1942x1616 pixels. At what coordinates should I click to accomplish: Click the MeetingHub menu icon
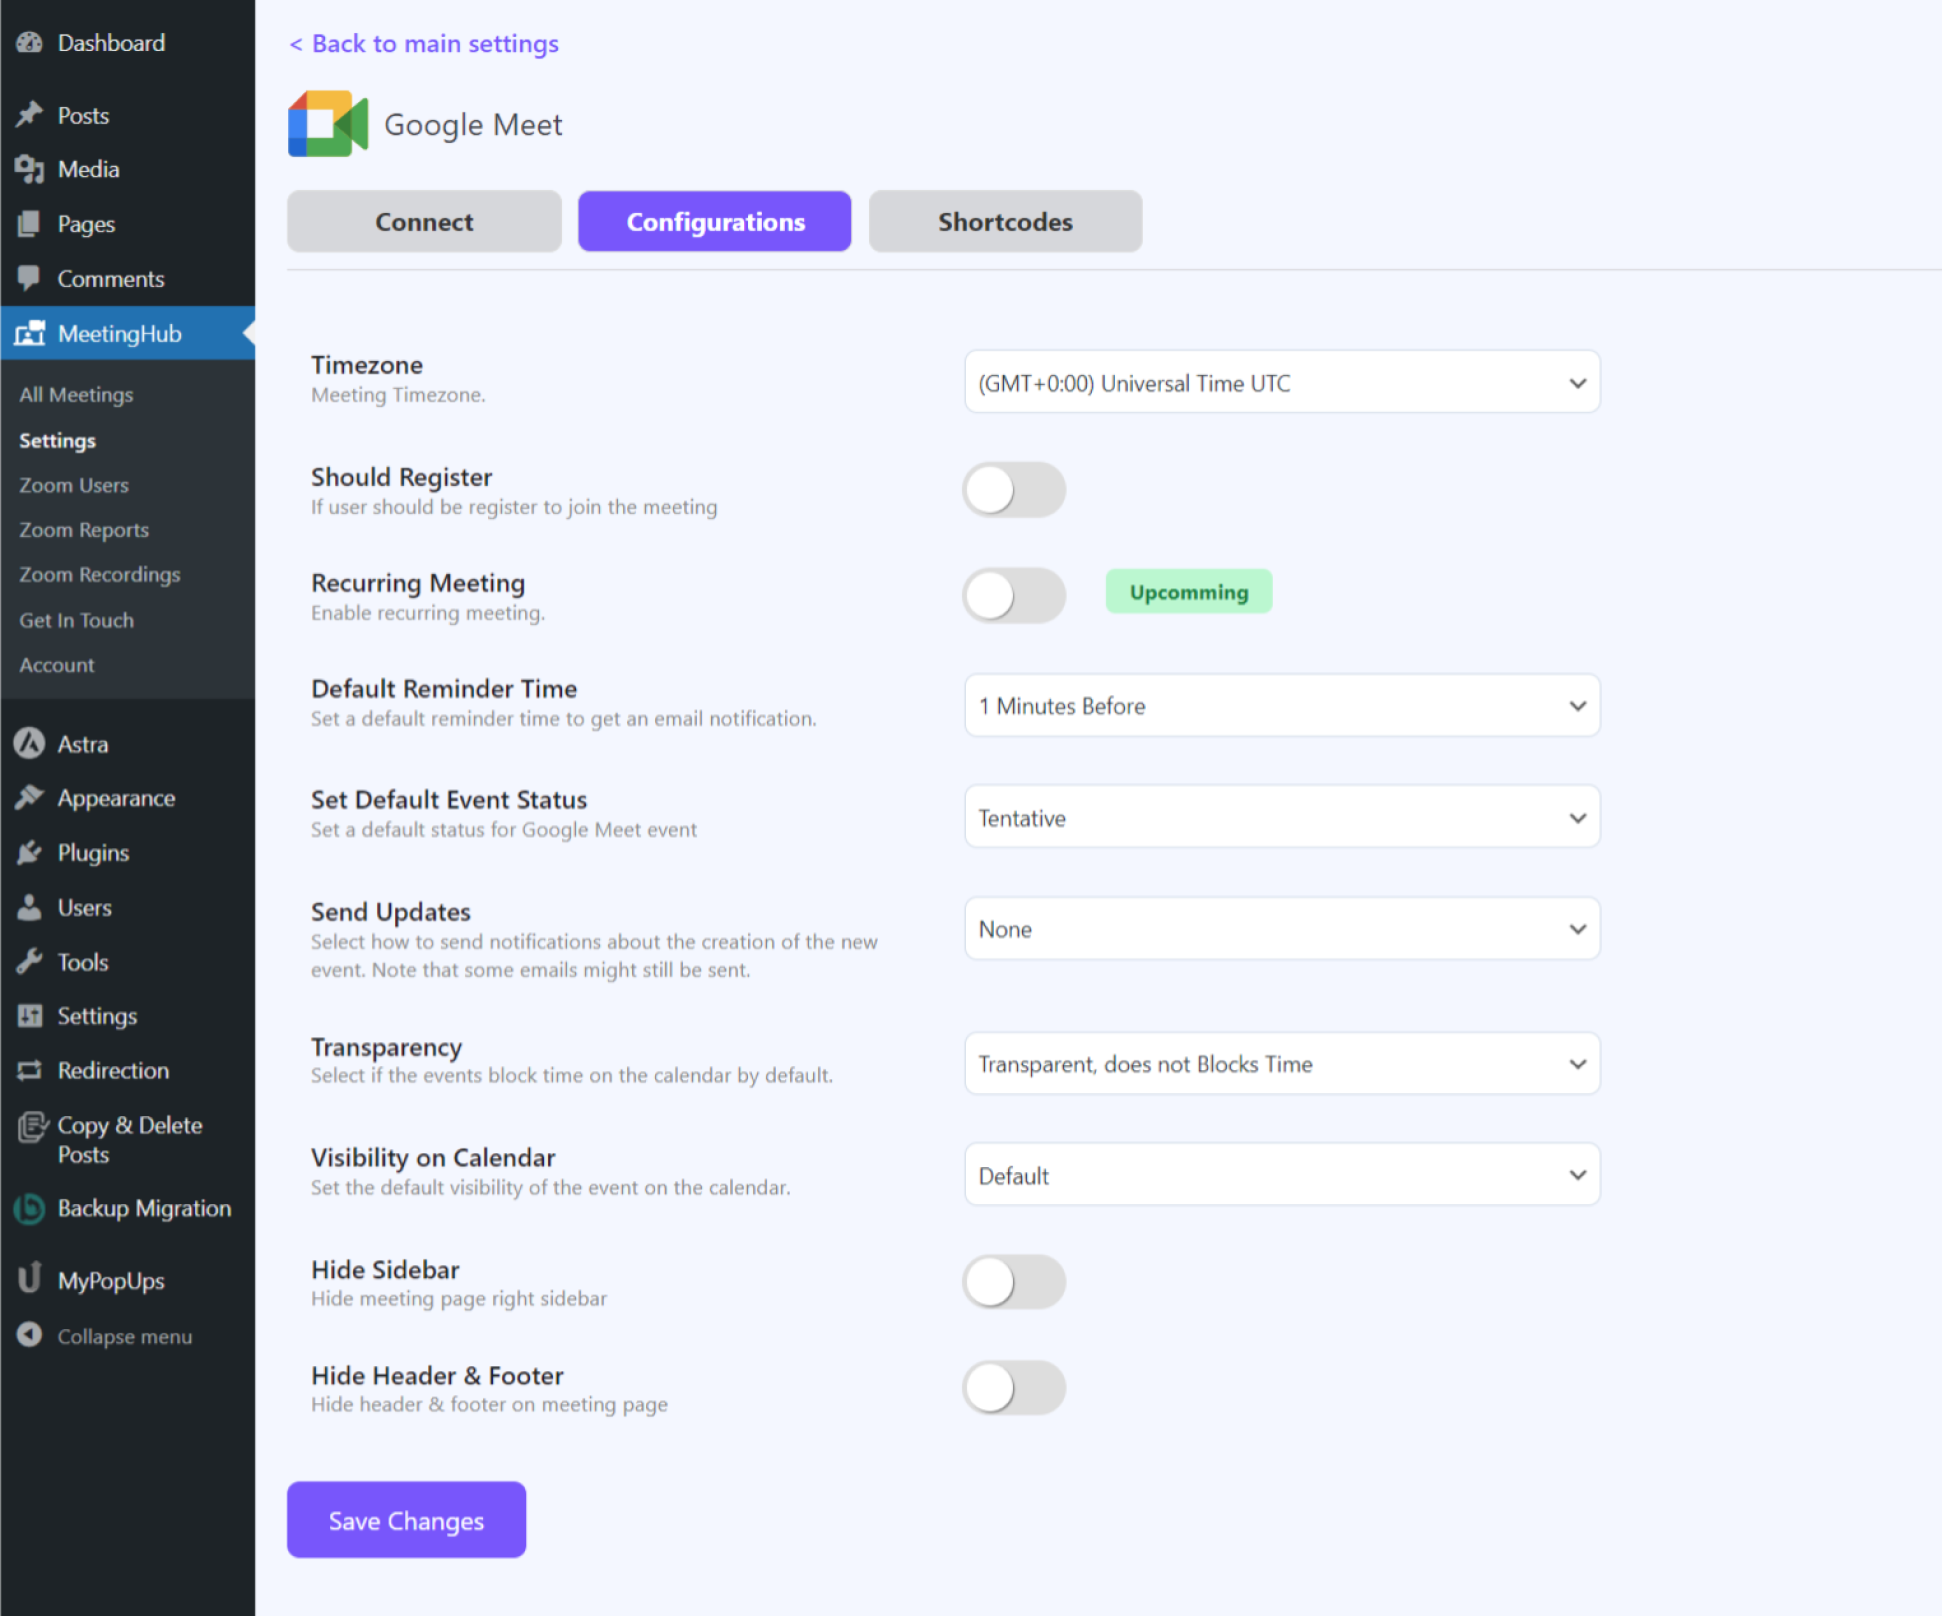[x=30, y=333]
